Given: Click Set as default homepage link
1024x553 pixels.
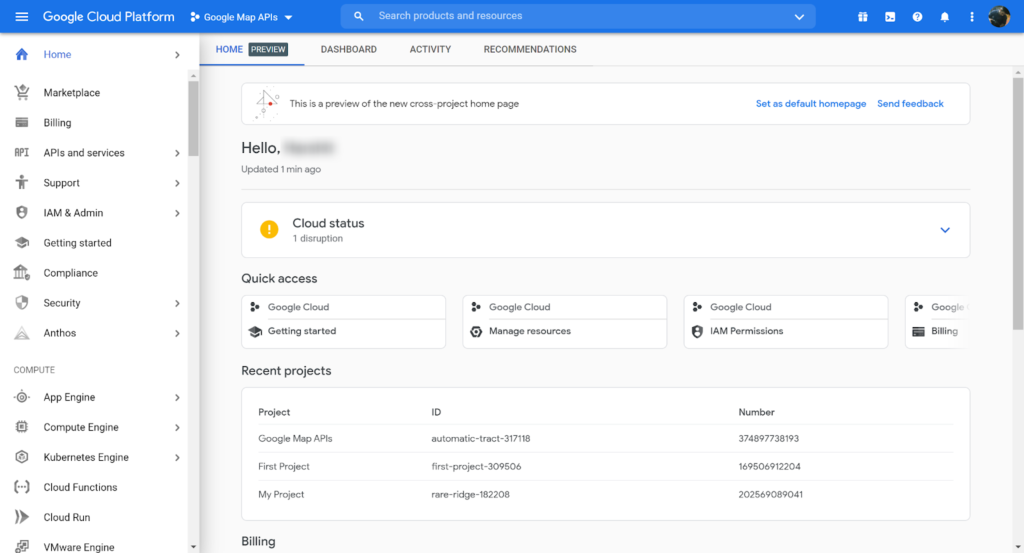Looking at the screenshot, I should (810, 104).
